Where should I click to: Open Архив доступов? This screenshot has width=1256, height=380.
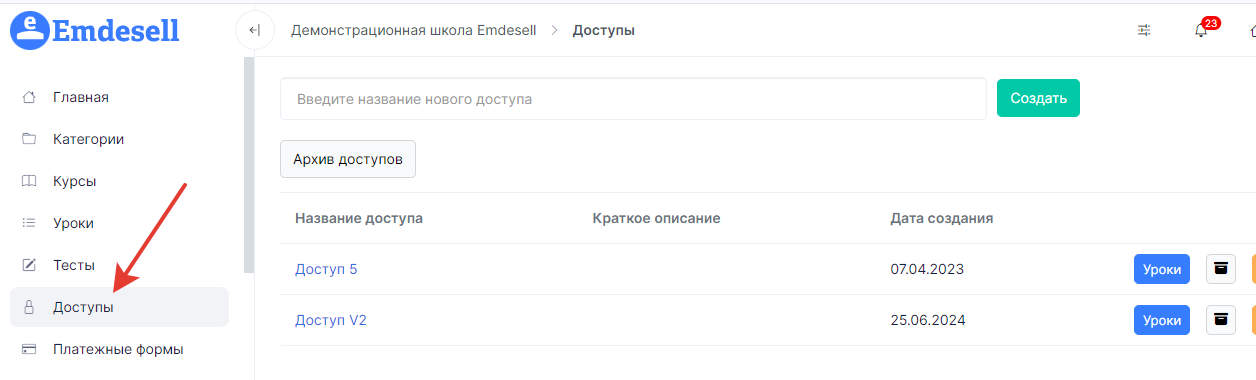(348, 159)
